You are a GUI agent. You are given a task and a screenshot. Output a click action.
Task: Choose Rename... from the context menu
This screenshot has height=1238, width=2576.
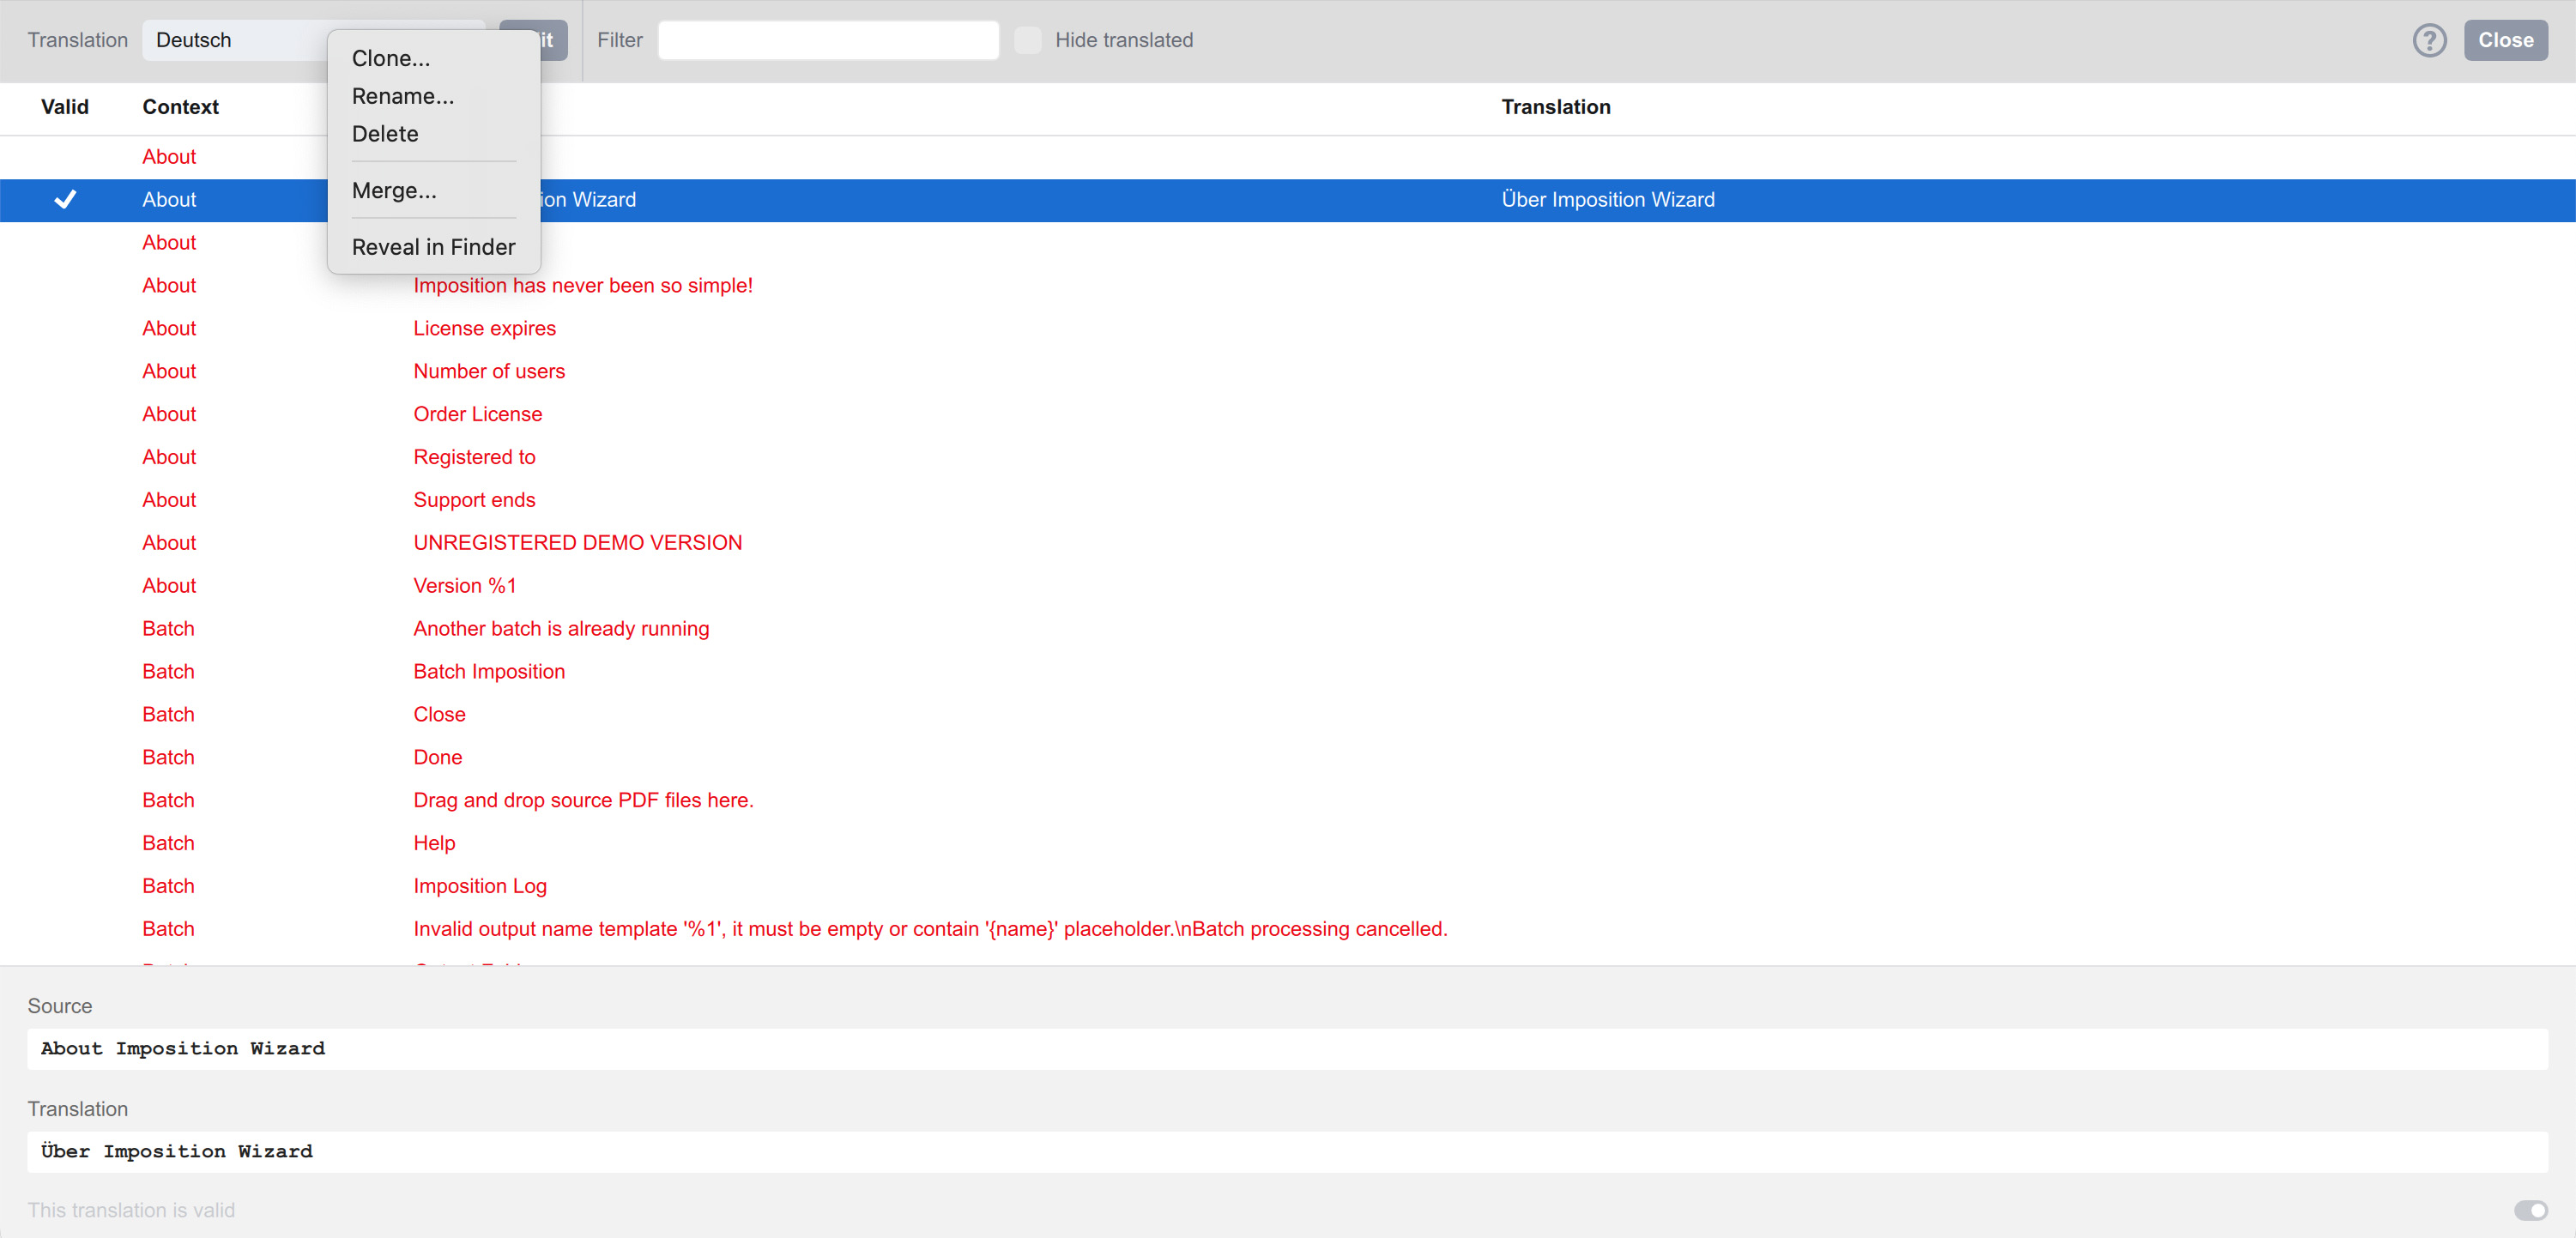click(x=402, y=96)
